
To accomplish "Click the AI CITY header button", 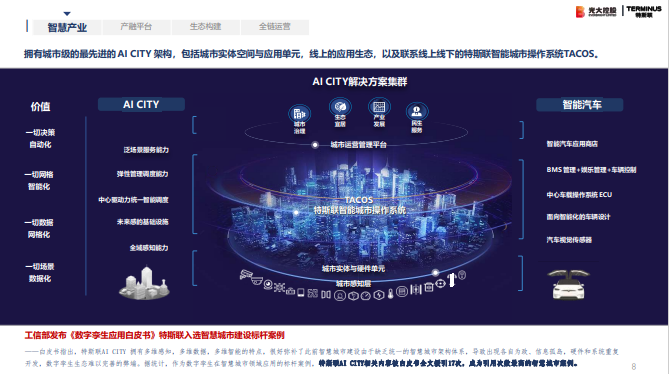I will pos(141,104).
